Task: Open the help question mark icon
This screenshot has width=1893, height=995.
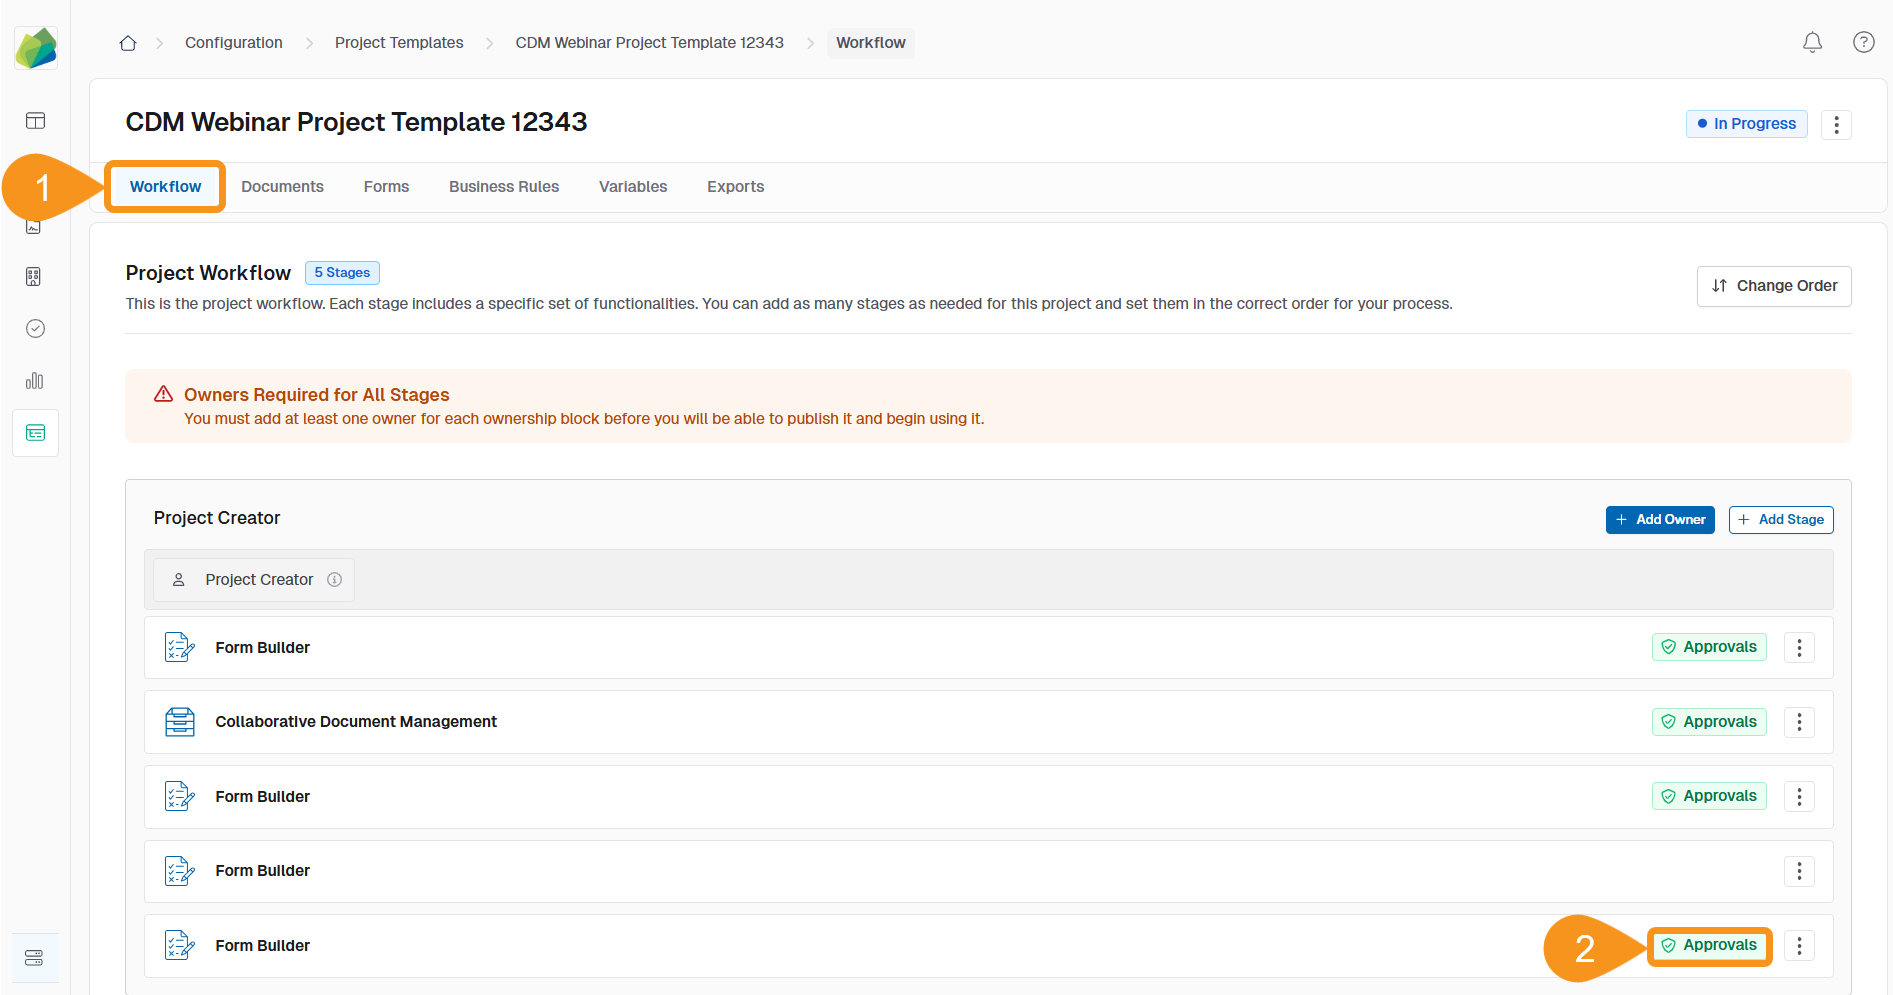Action: coord(1863,42)
